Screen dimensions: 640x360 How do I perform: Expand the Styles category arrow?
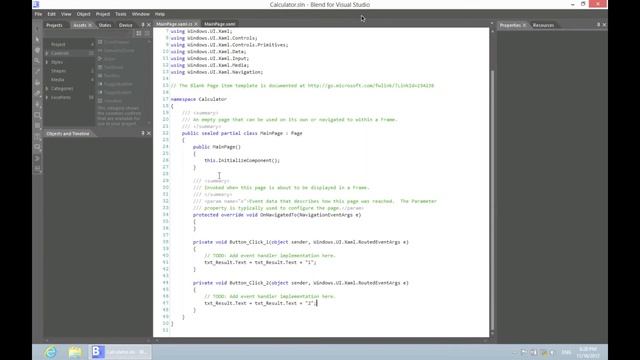[47, 62]
